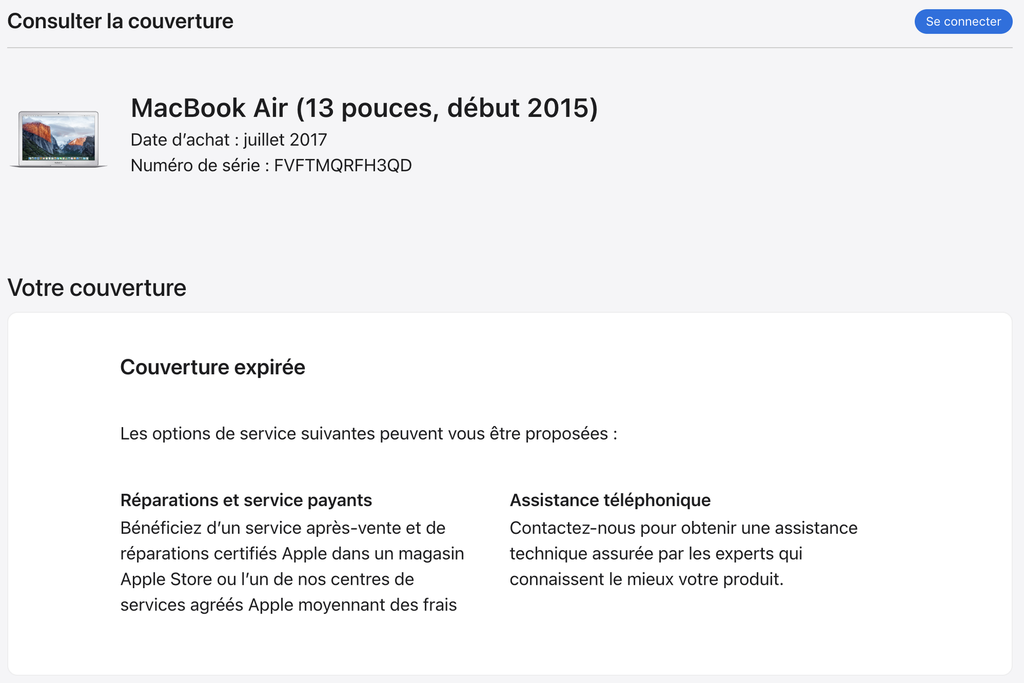Click the Votre couverture section heading

point(97,287)
